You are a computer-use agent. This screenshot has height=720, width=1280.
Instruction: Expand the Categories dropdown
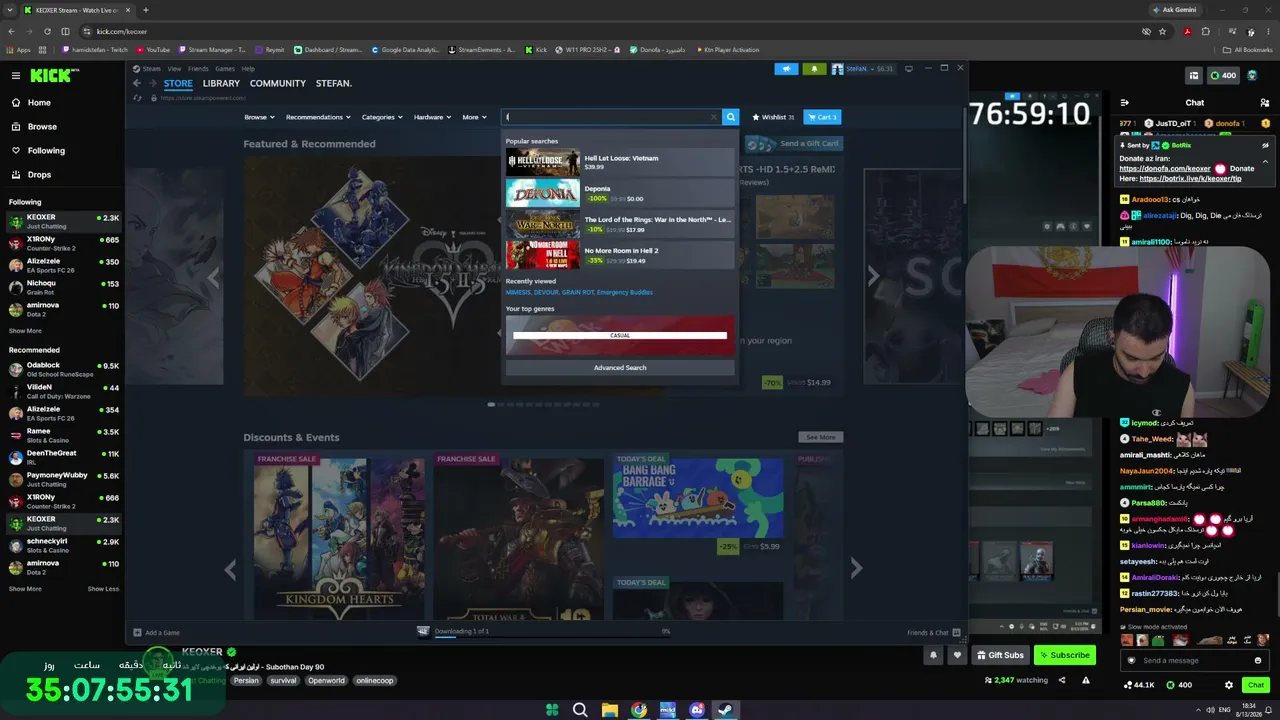click(x=382, y=117)
